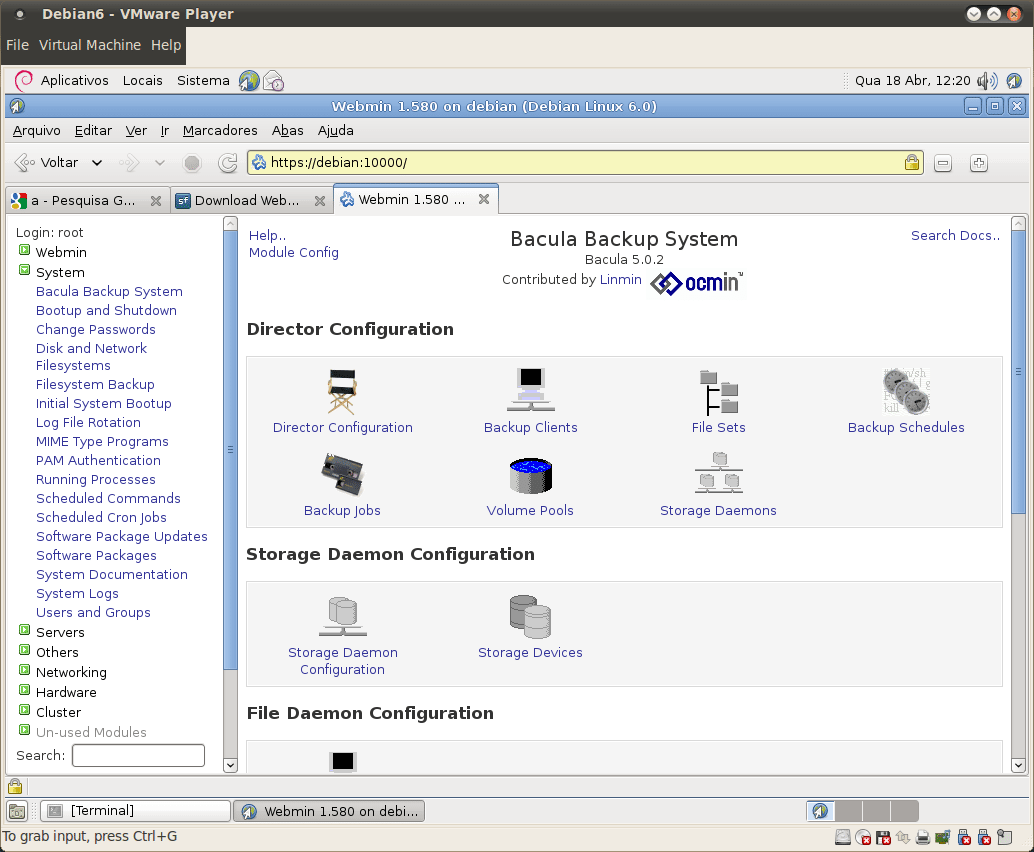Open the Volume Pools tank icon
Image resolution: width=1034 pixels, height=852 pixels.
pos(530,475)
